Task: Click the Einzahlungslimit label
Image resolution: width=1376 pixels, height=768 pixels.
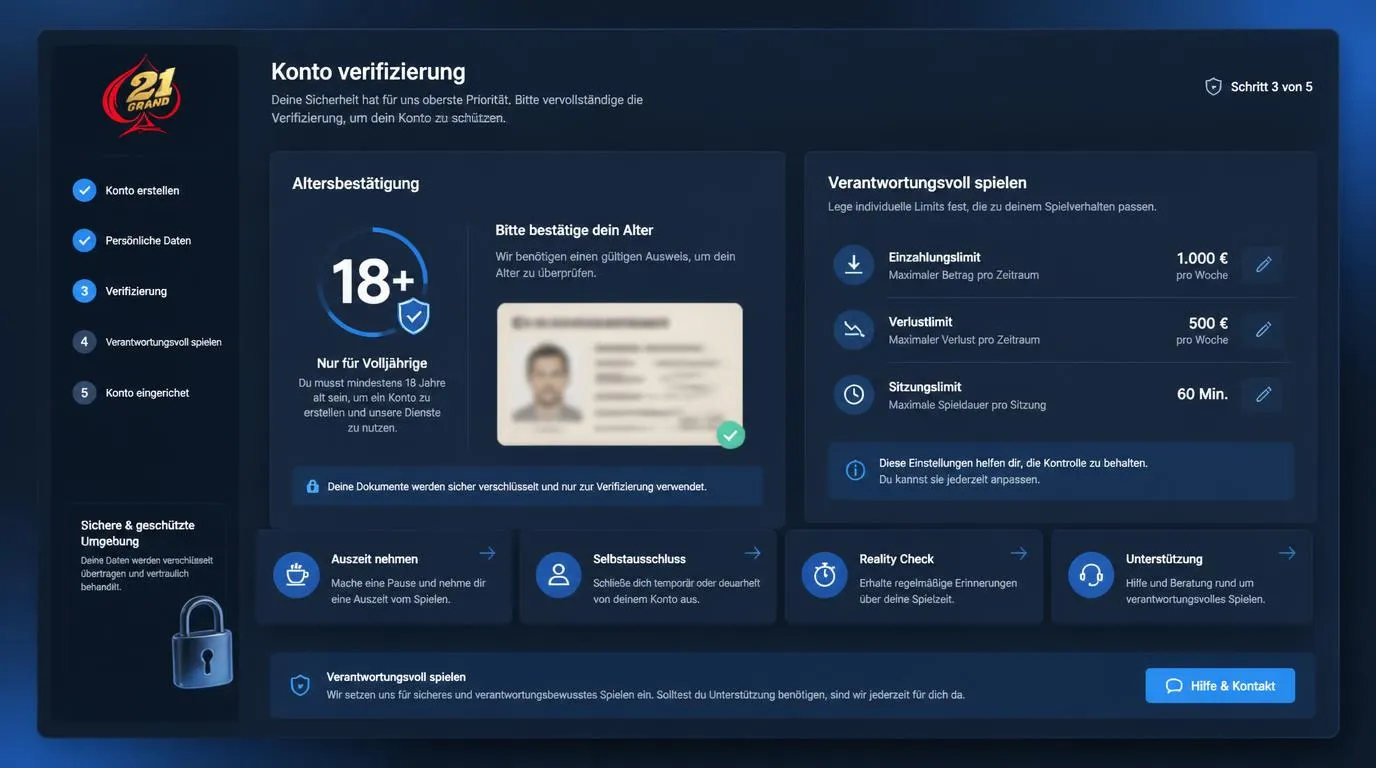Action: tap(934, 257)
